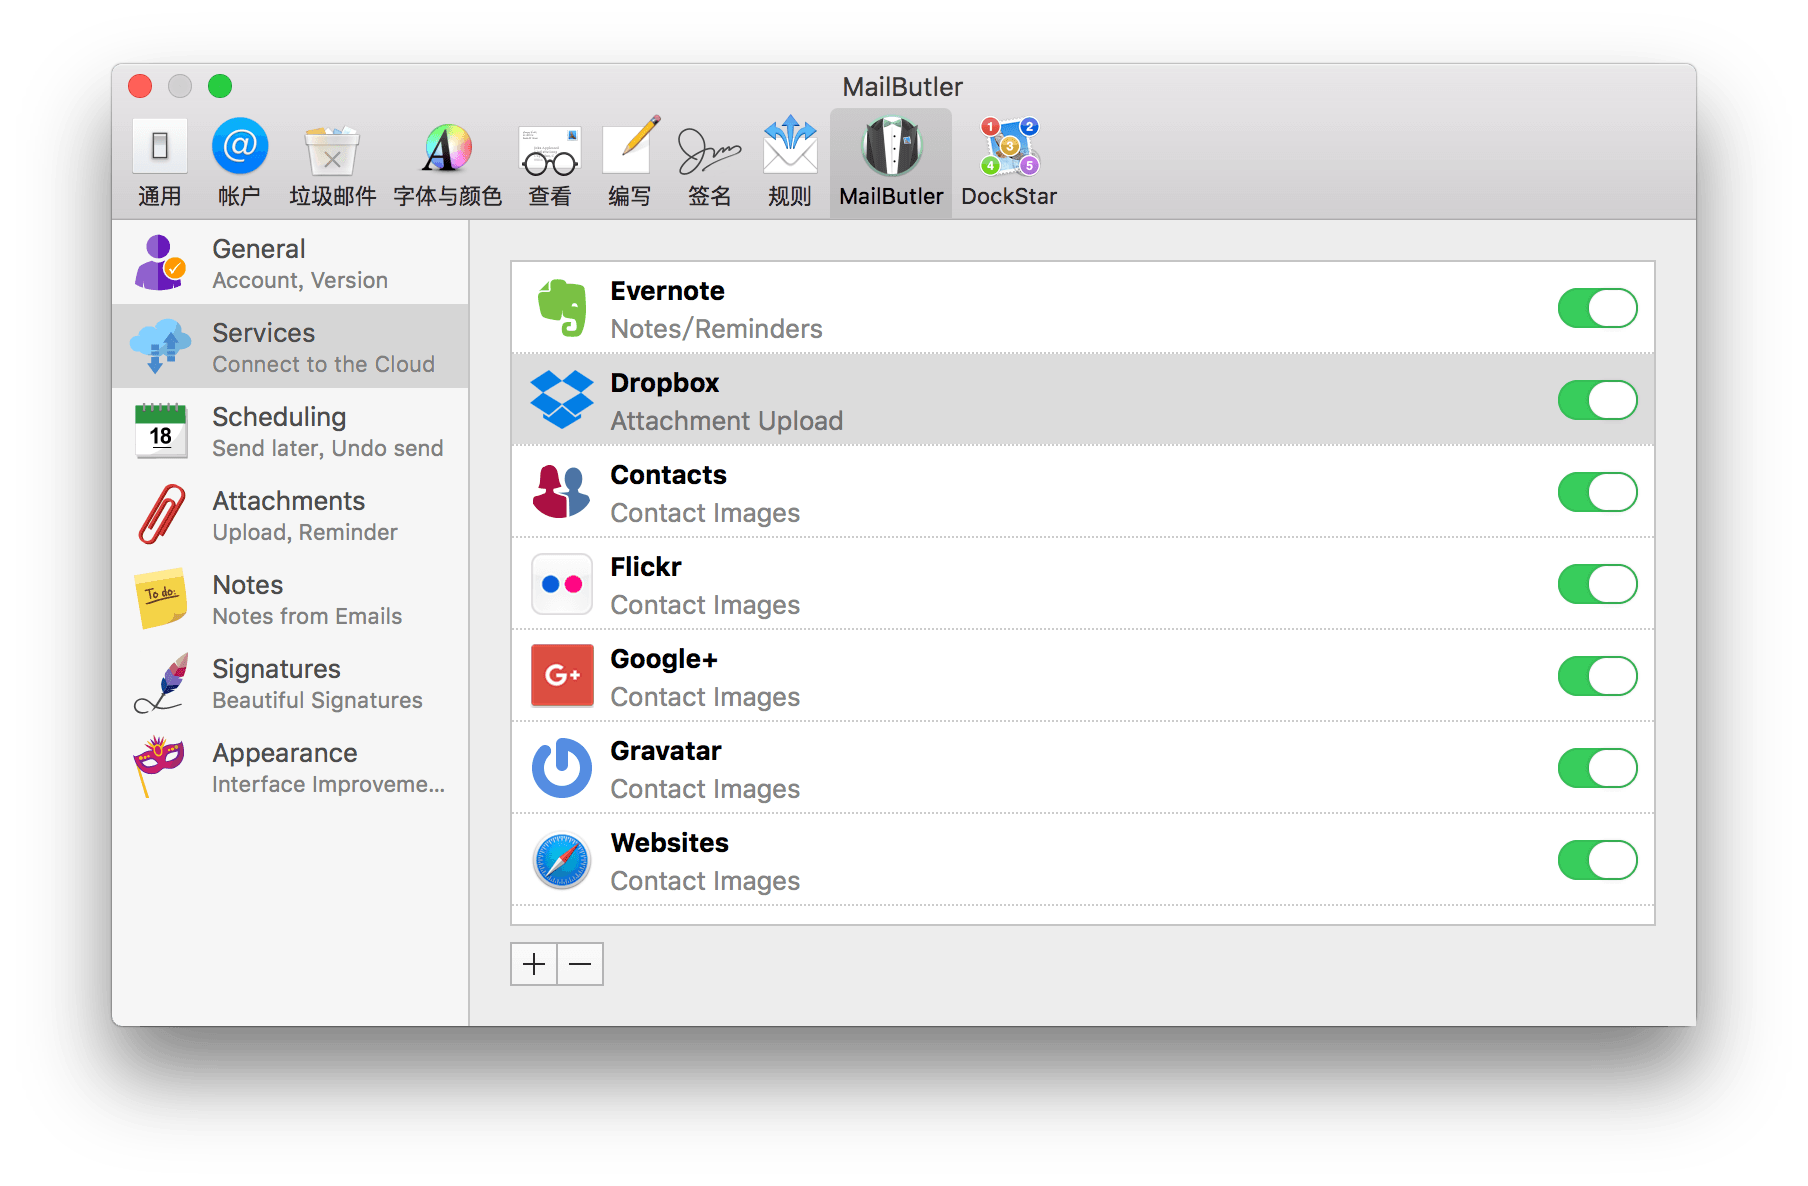Click the Contacts service name
This screenshot has height=1186, width=1808.
pyautogui.click(x=669, y=475)
